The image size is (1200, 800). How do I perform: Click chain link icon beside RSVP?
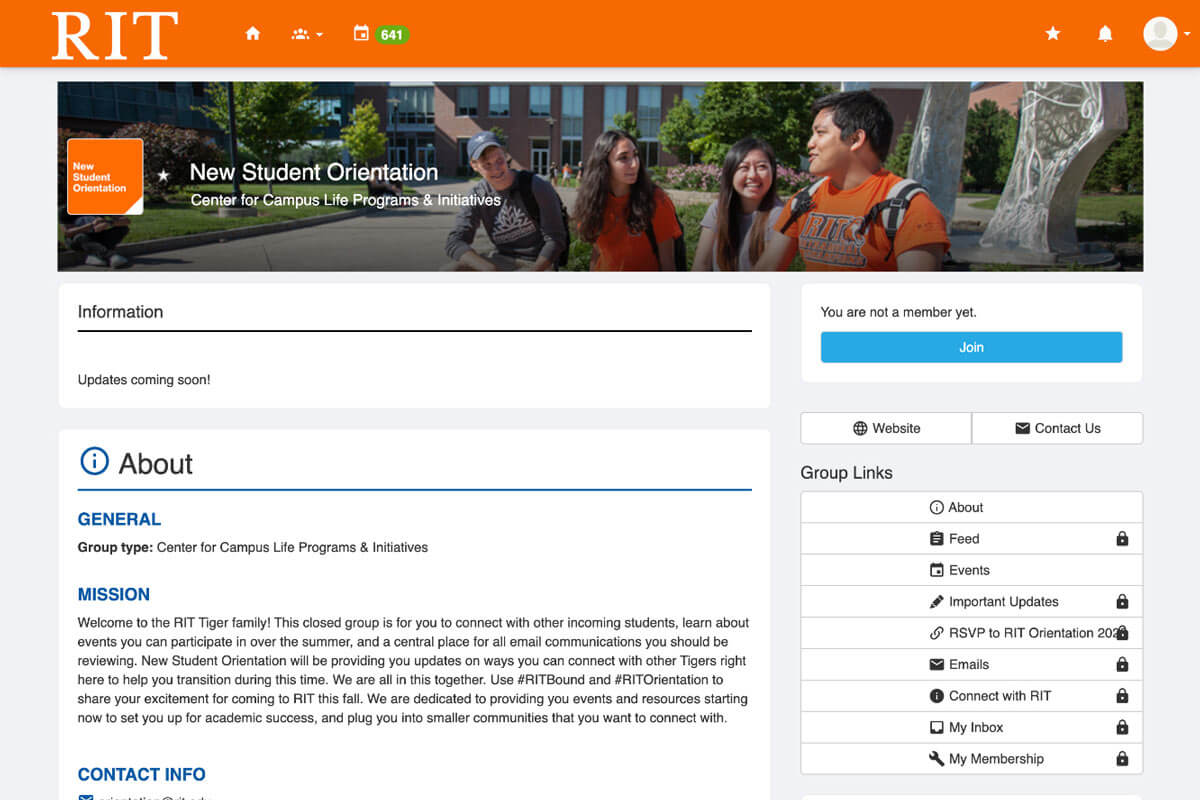click(937, 633)
